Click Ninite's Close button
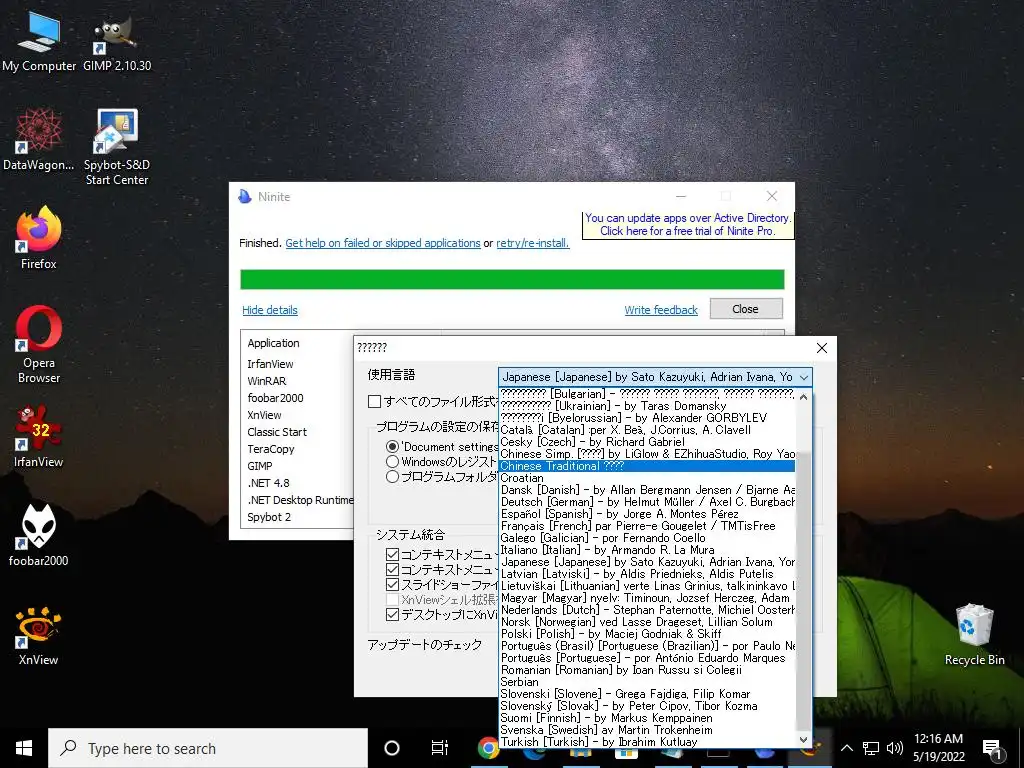The height and width of the screenshot is (768, 1024). (746, 309)
